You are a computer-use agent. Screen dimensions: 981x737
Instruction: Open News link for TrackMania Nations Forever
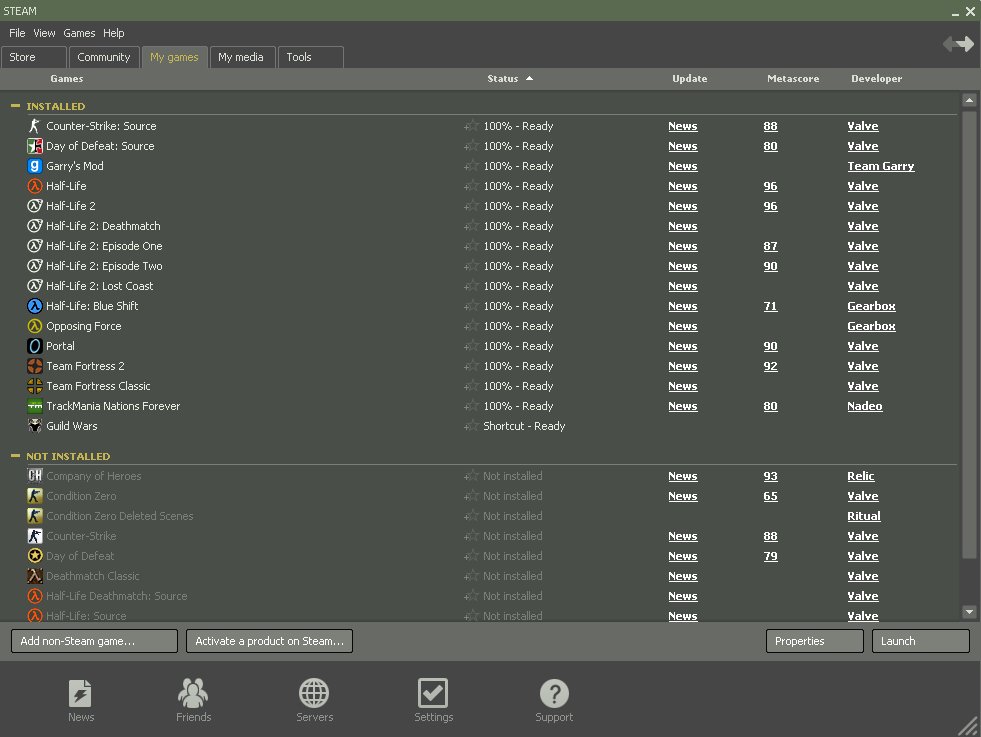click(683, 406)
